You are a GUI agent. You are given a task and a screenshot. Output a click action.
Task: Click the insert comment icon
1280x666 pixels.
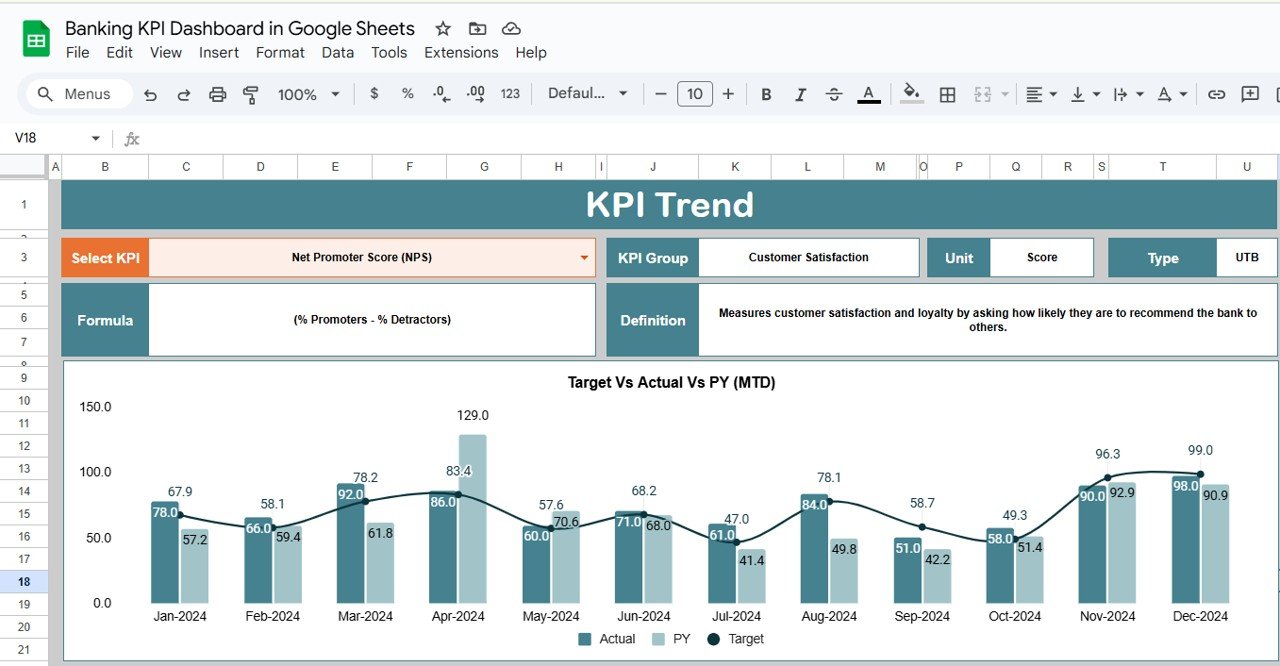(x=1250, y=94)
